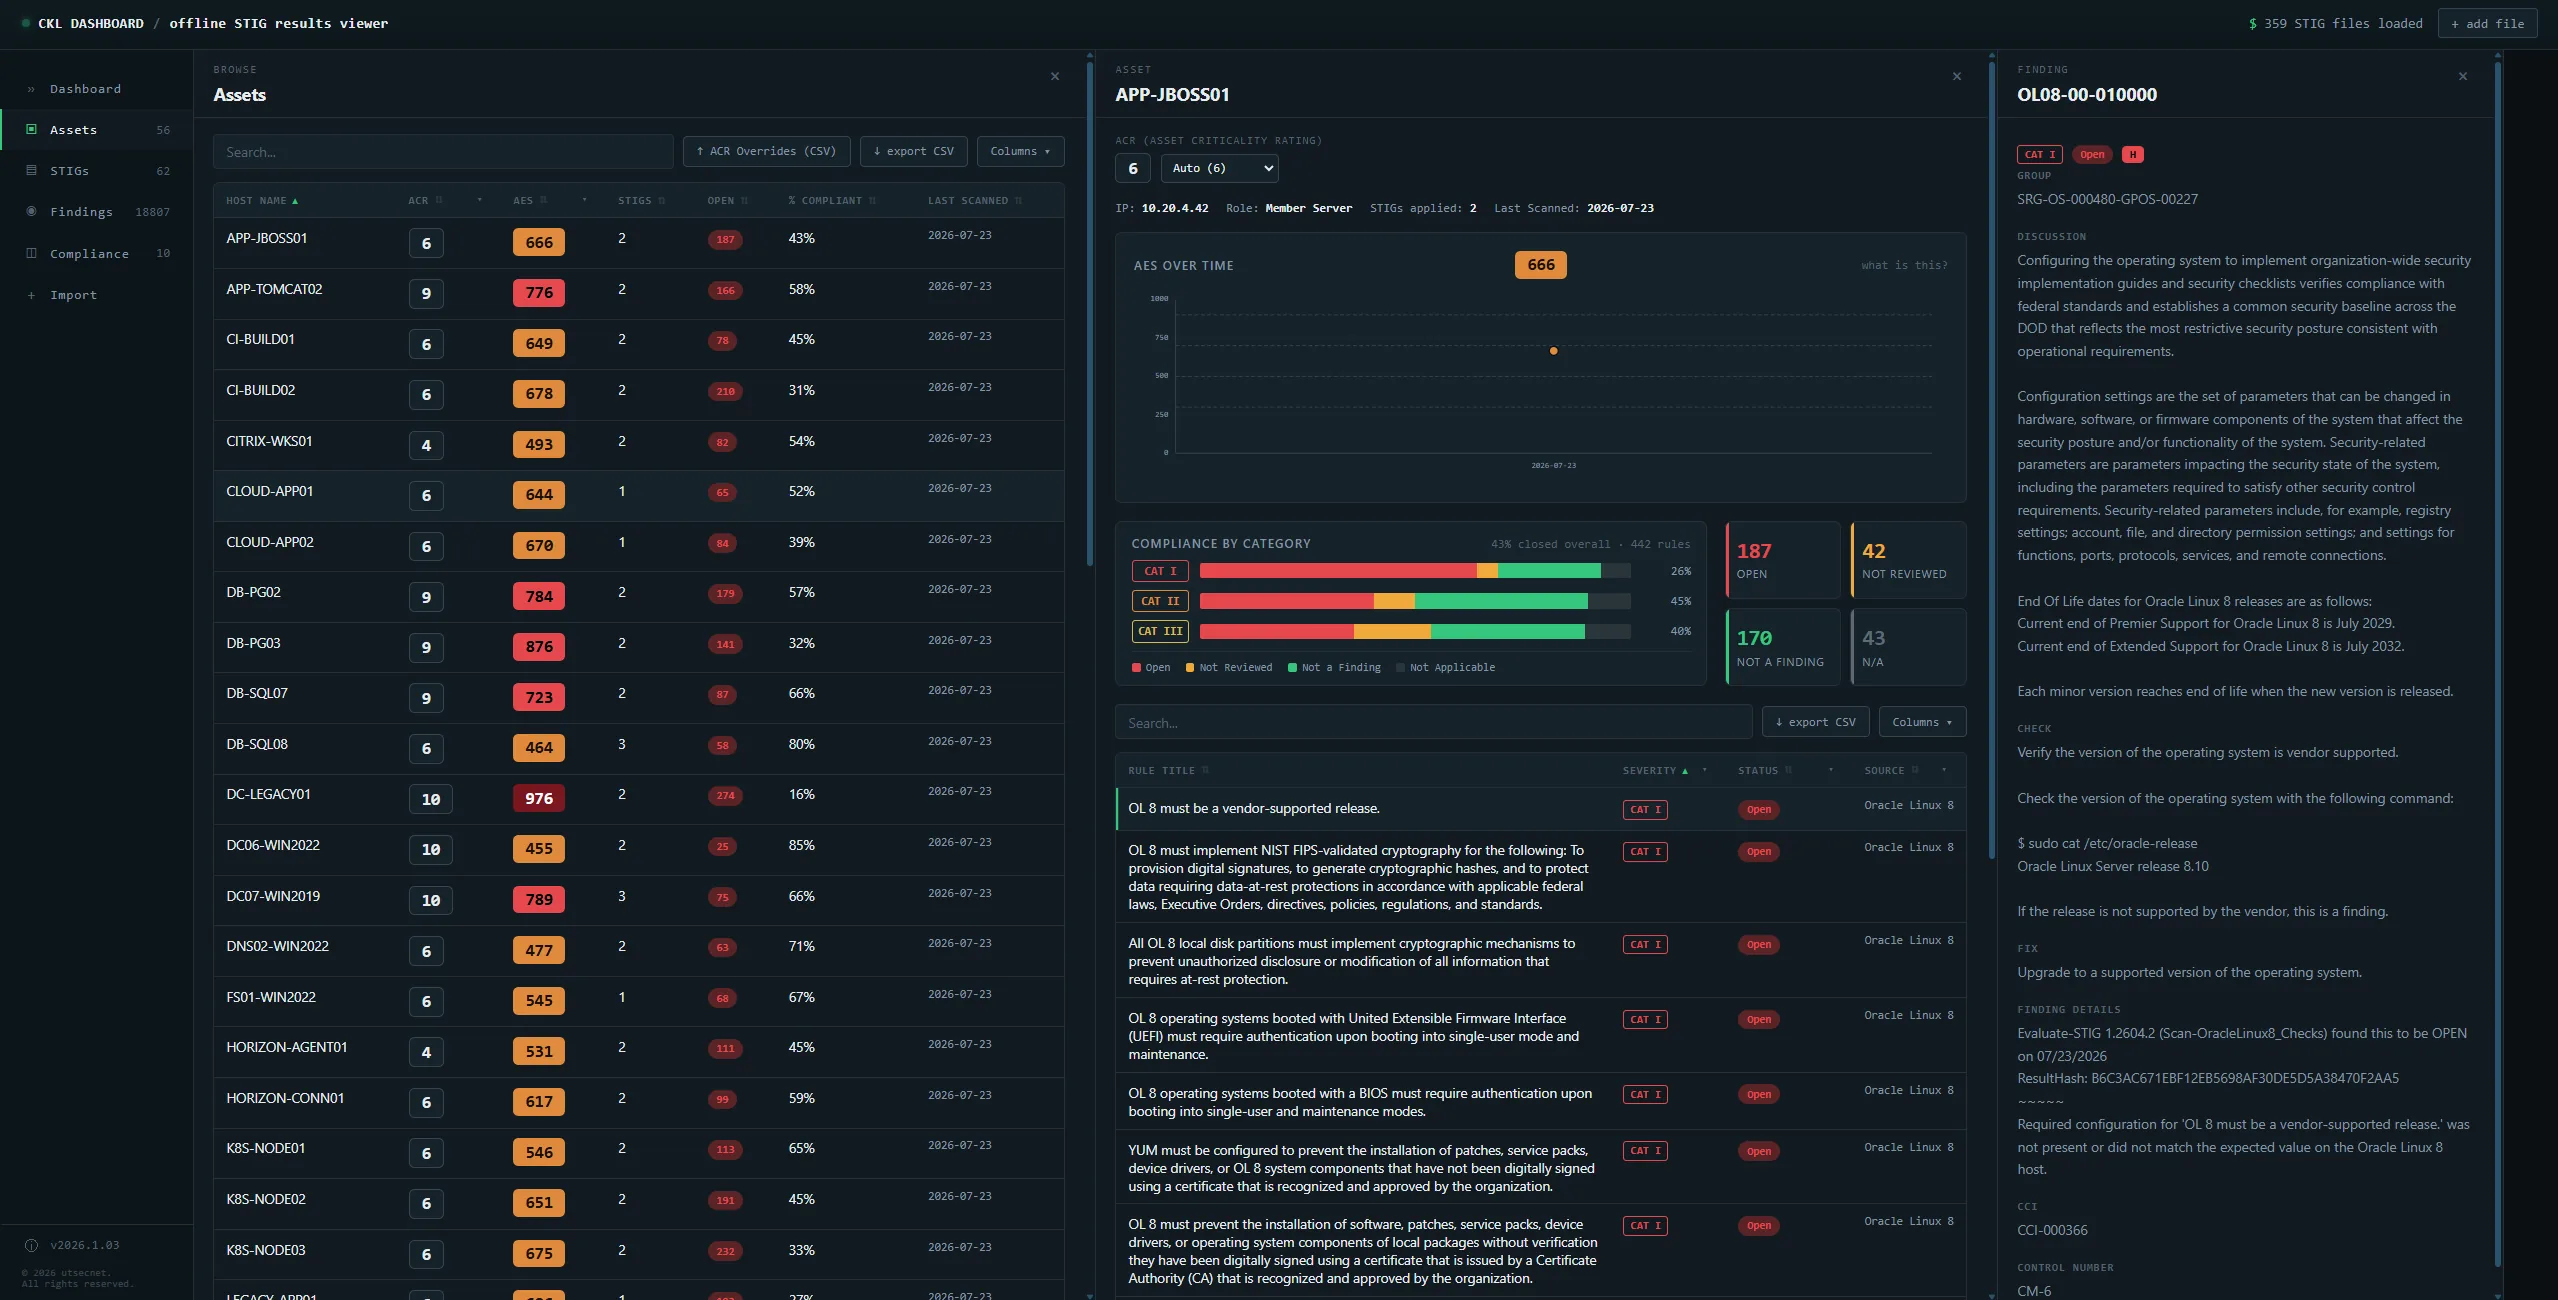
Task: Click the Last Scanned column sort icon
Action: (1019, 201)
